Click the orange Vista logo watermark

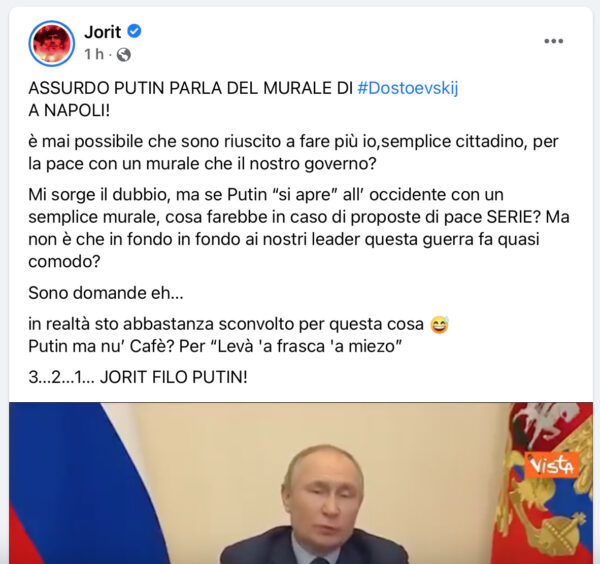(551, 465)
